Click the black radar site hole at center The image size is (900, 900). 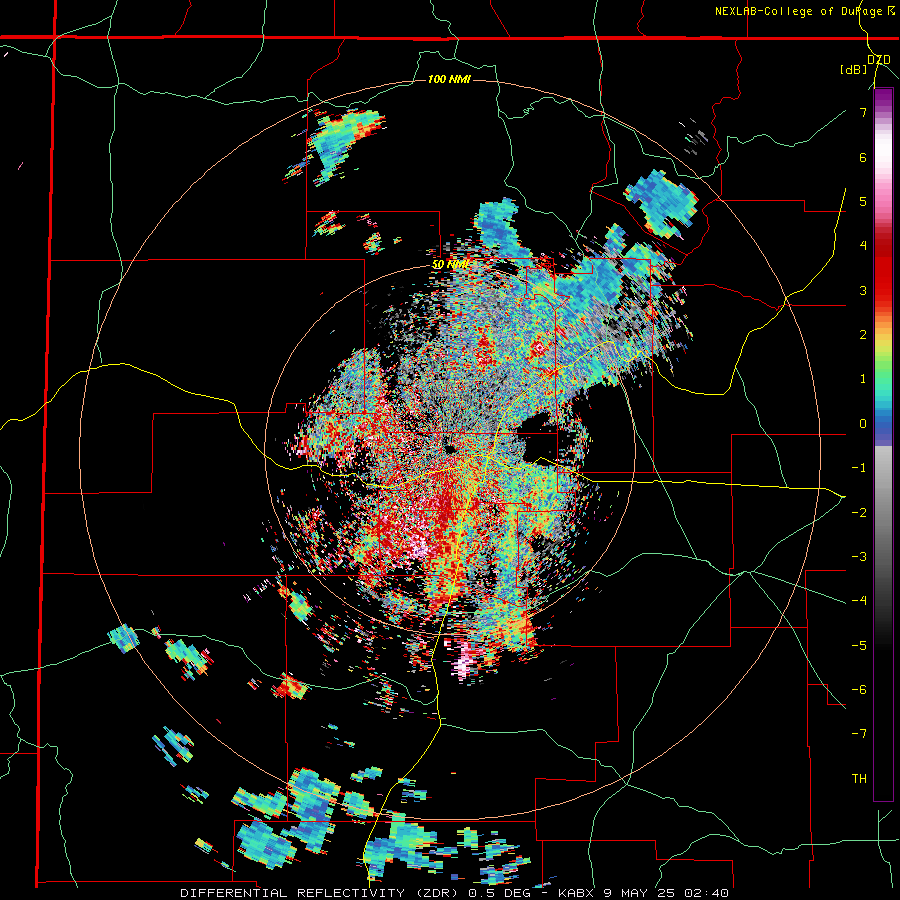(449, 447)
